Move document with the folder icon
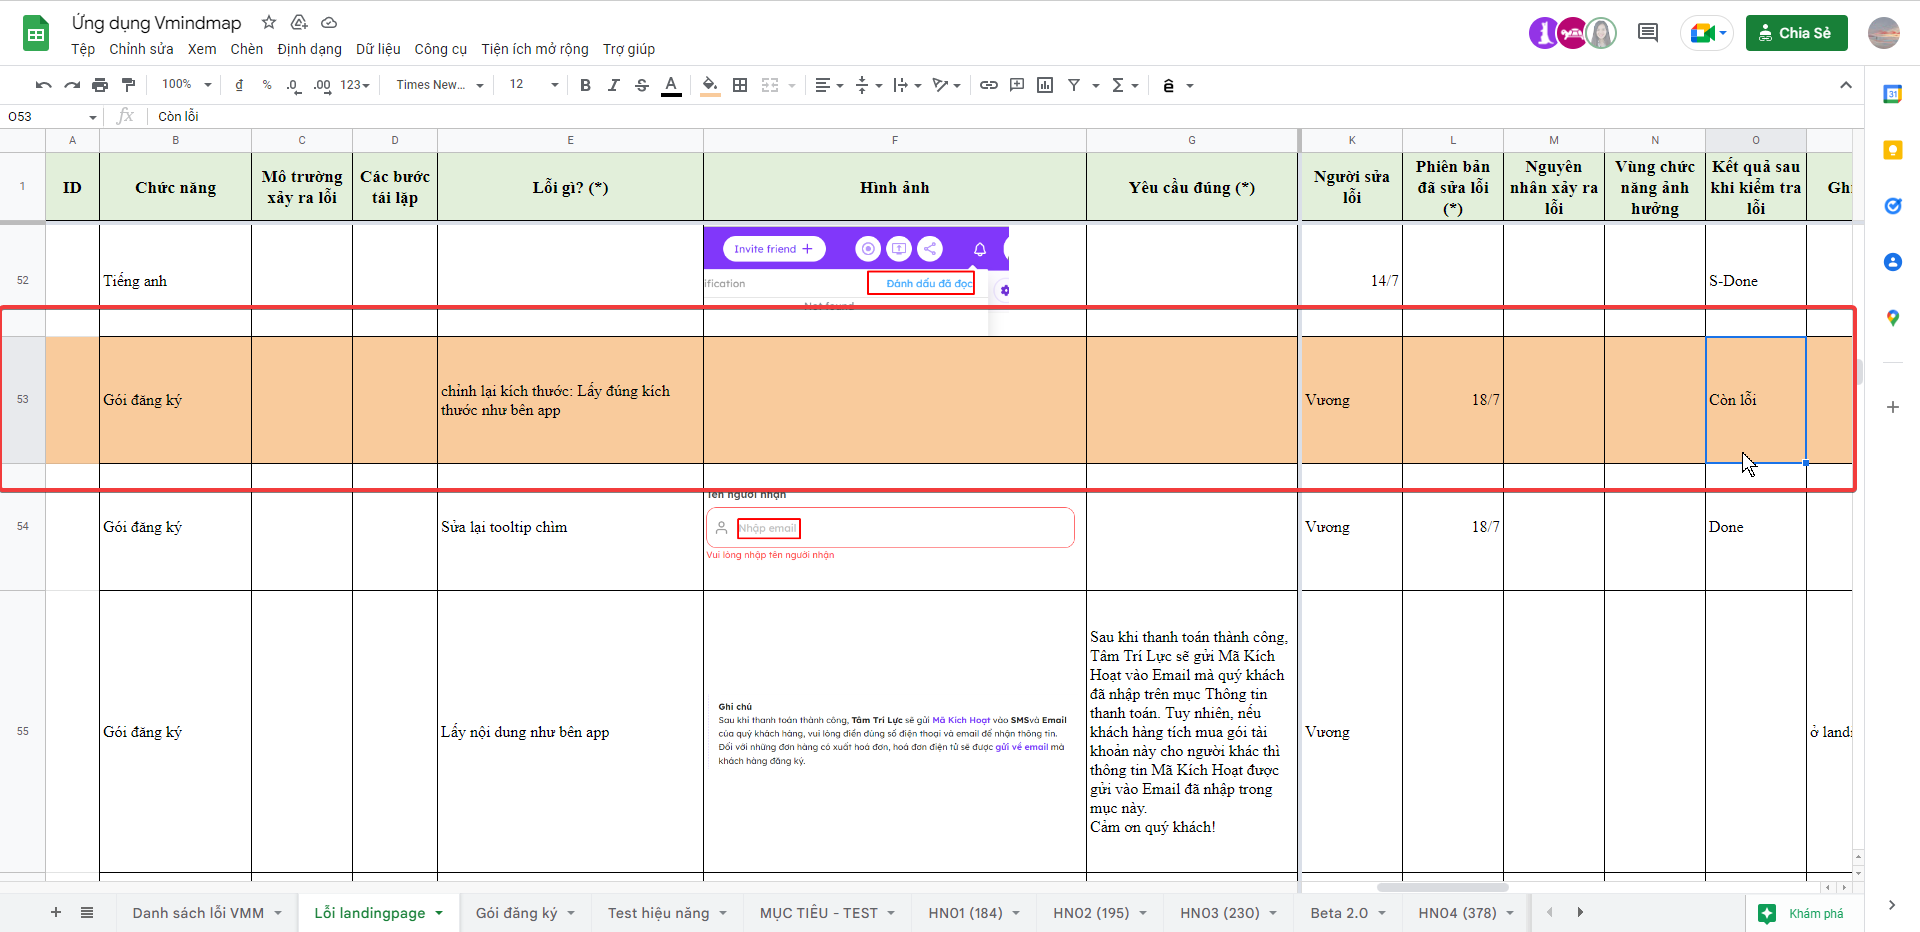Screen dimensions: 1920x932 pyautogui.click(x=299, y=22)
